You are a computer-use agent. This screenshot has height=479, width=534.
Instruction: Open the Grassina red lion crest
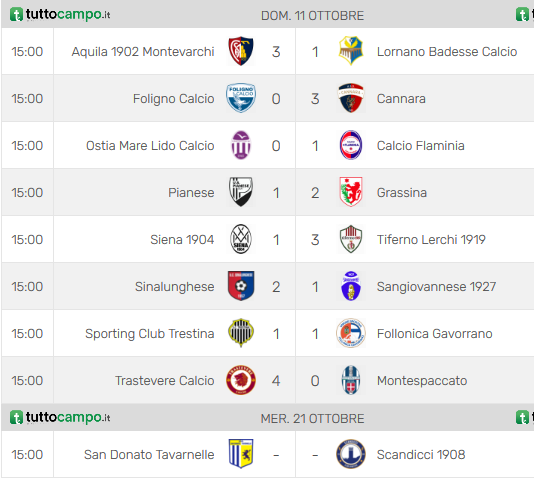coord(351,192)
